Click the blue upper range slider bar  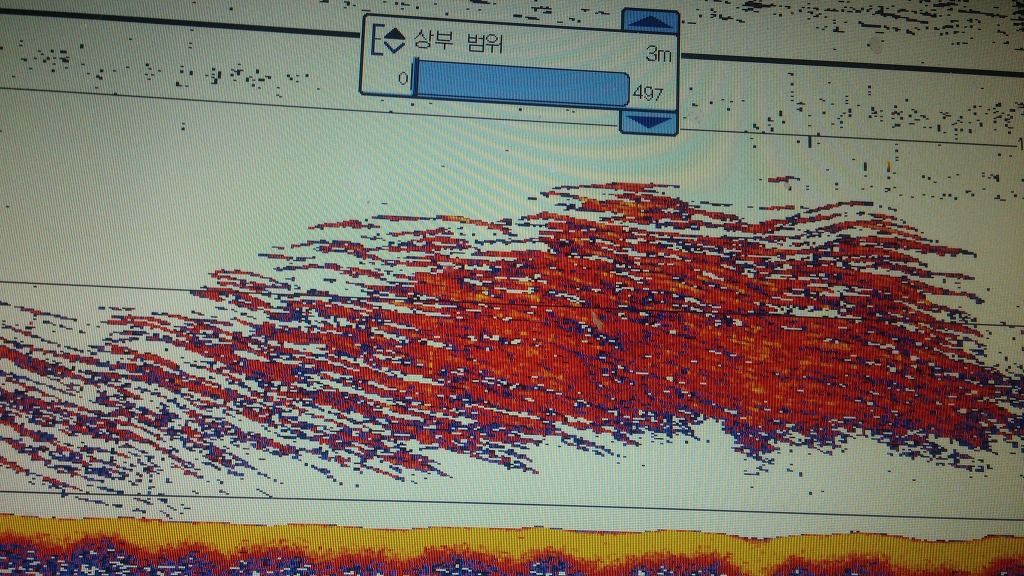[522, 82]
